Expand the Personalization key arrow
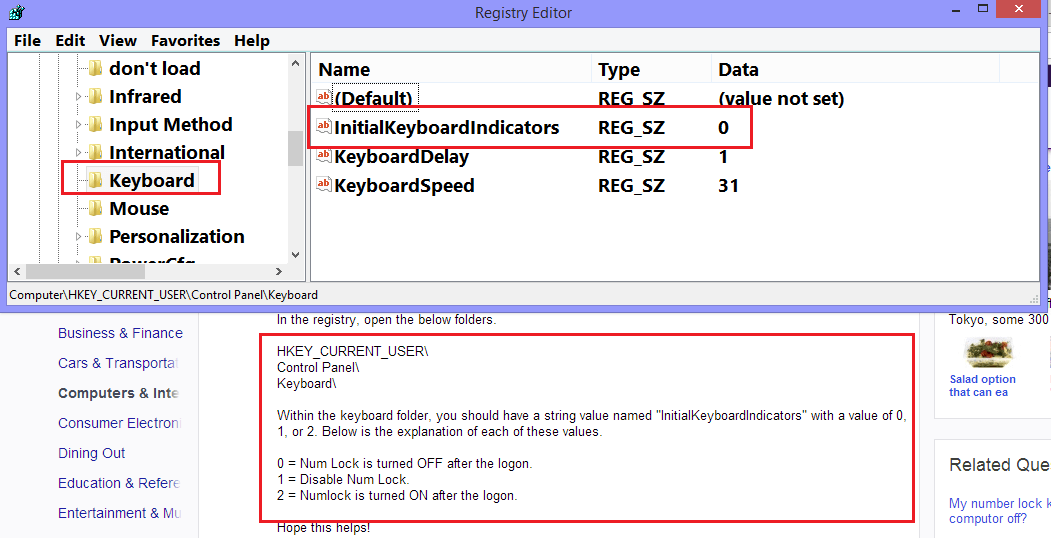 (79, 237)
